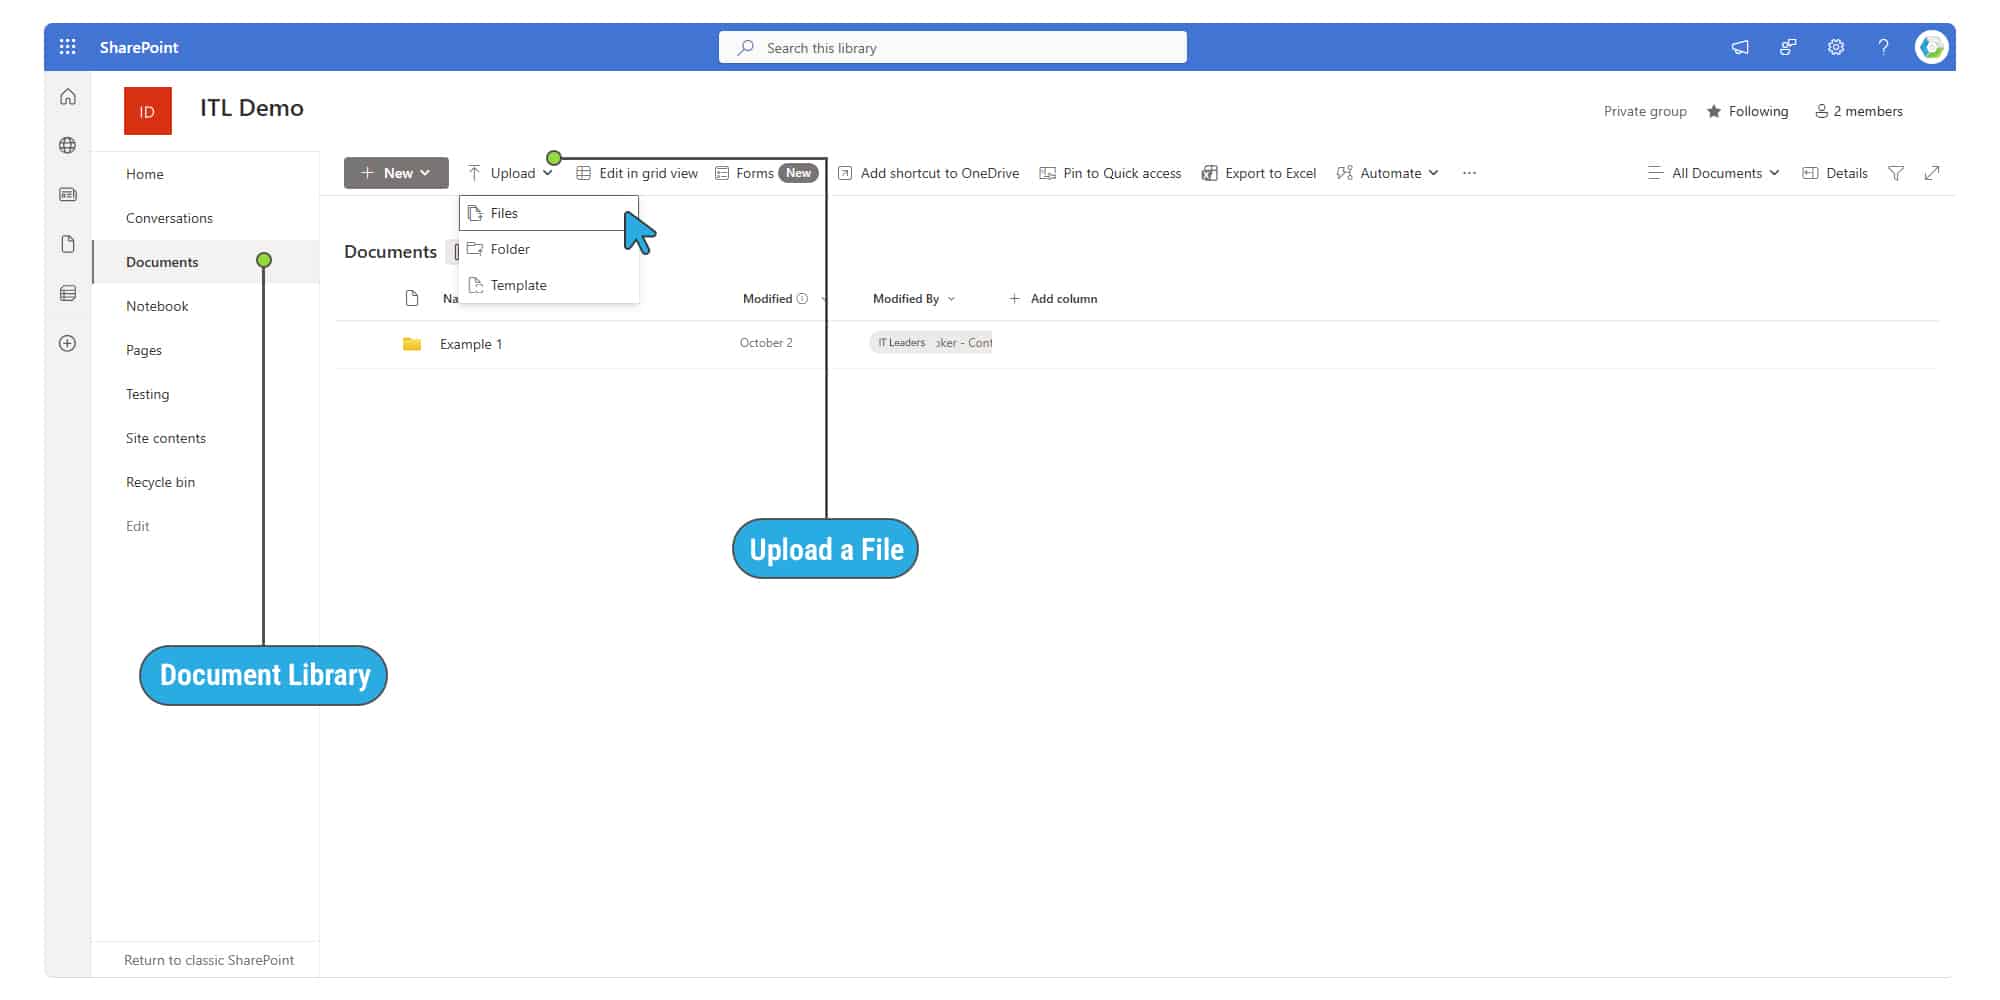Open the Recycle bin navigation item
The image size is (2000, 1000).
click(x=160, y=481)
